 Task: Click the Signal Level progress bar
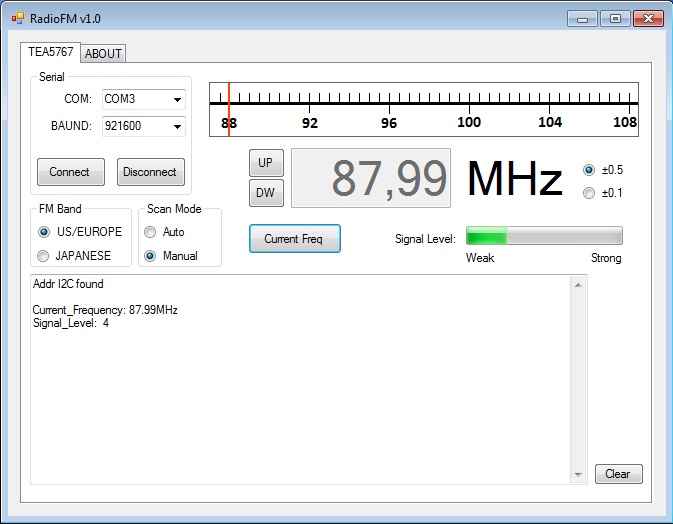[544, 236]
